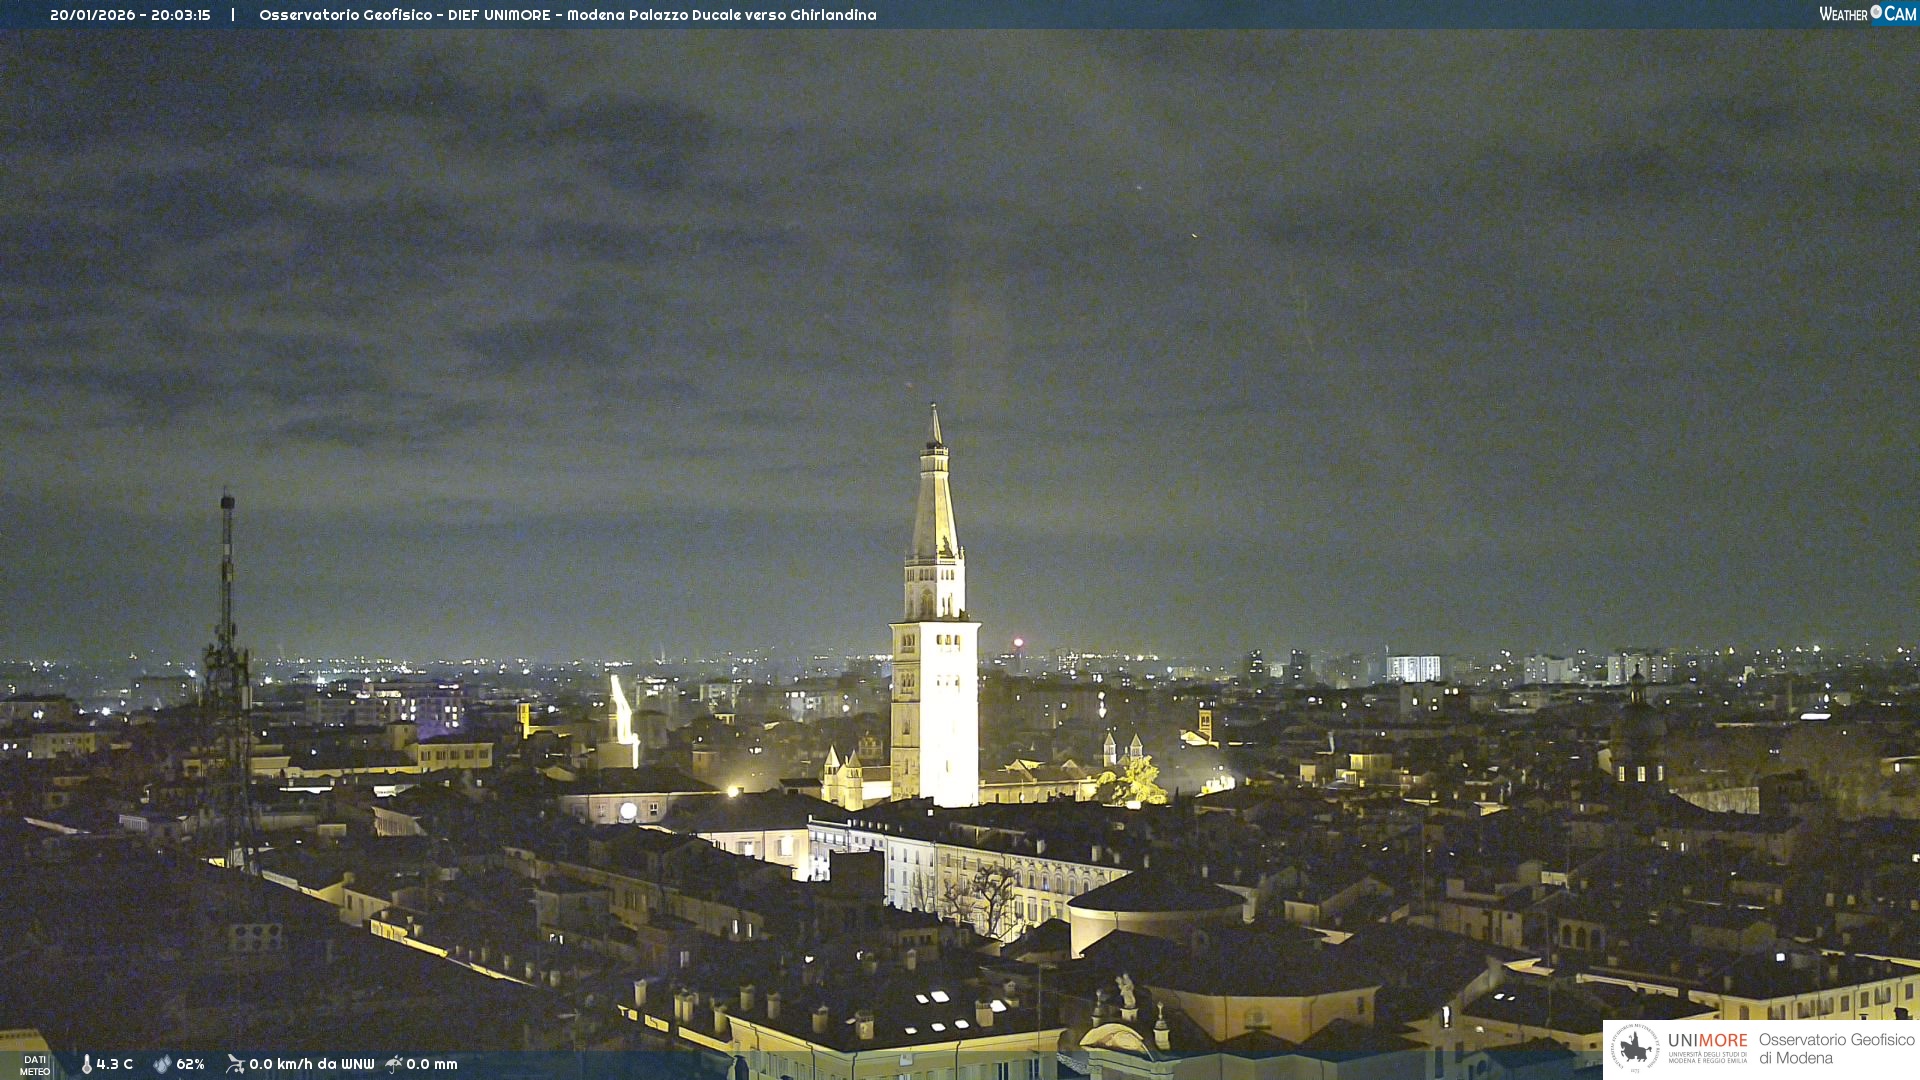Image resolution: width=1920 pixels, height=1080 pixels.
Task: Click the 0.0 km/h da WNW wind reading
Action: 311,1064
